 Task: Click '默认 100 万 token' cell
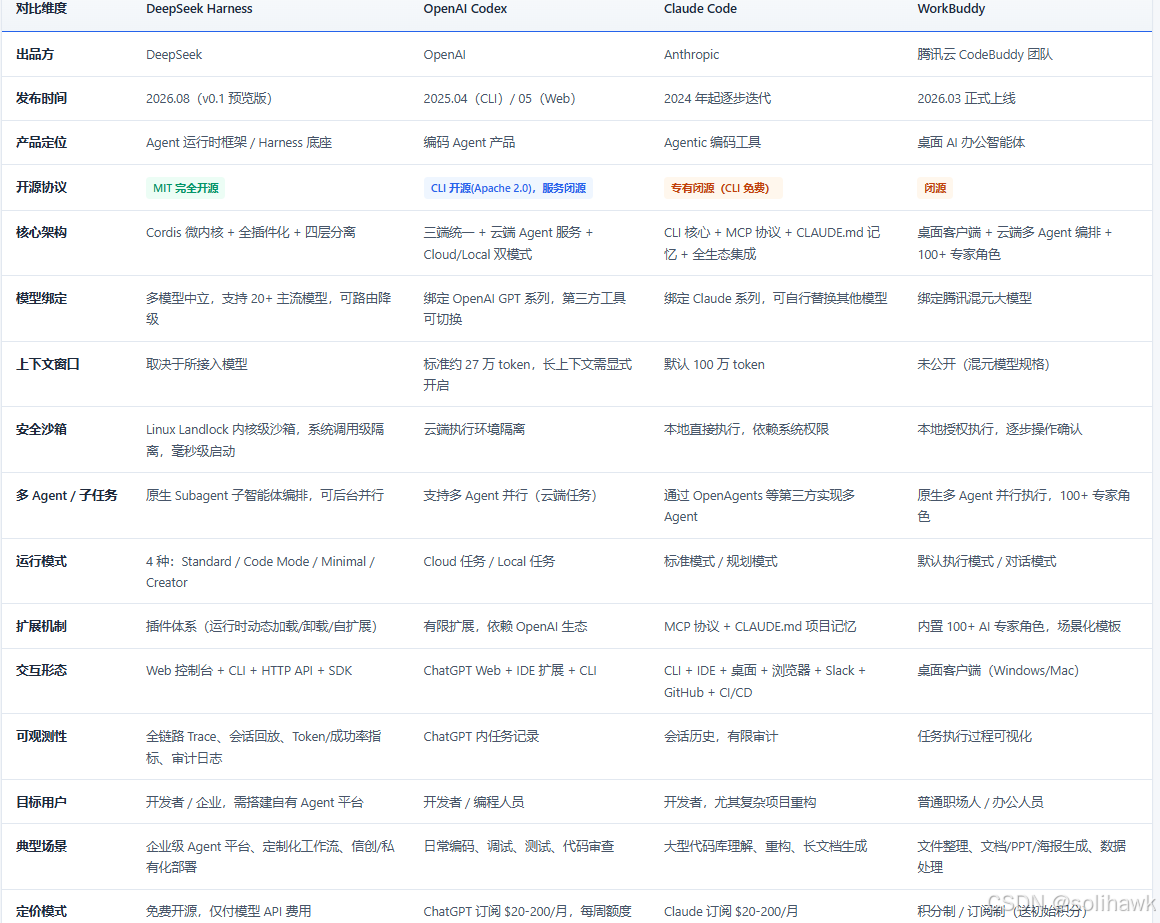click(714, 364)
